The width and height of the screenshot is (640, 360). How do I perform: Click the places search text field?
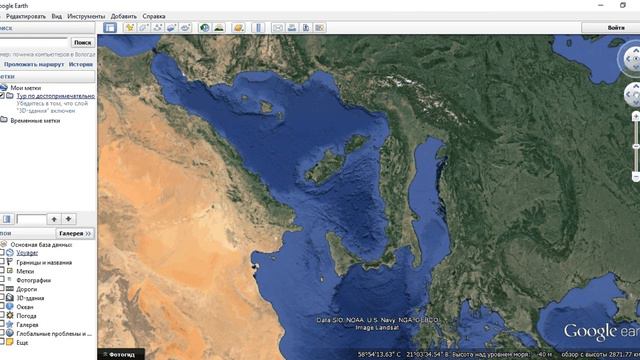[x=31, y=219]
